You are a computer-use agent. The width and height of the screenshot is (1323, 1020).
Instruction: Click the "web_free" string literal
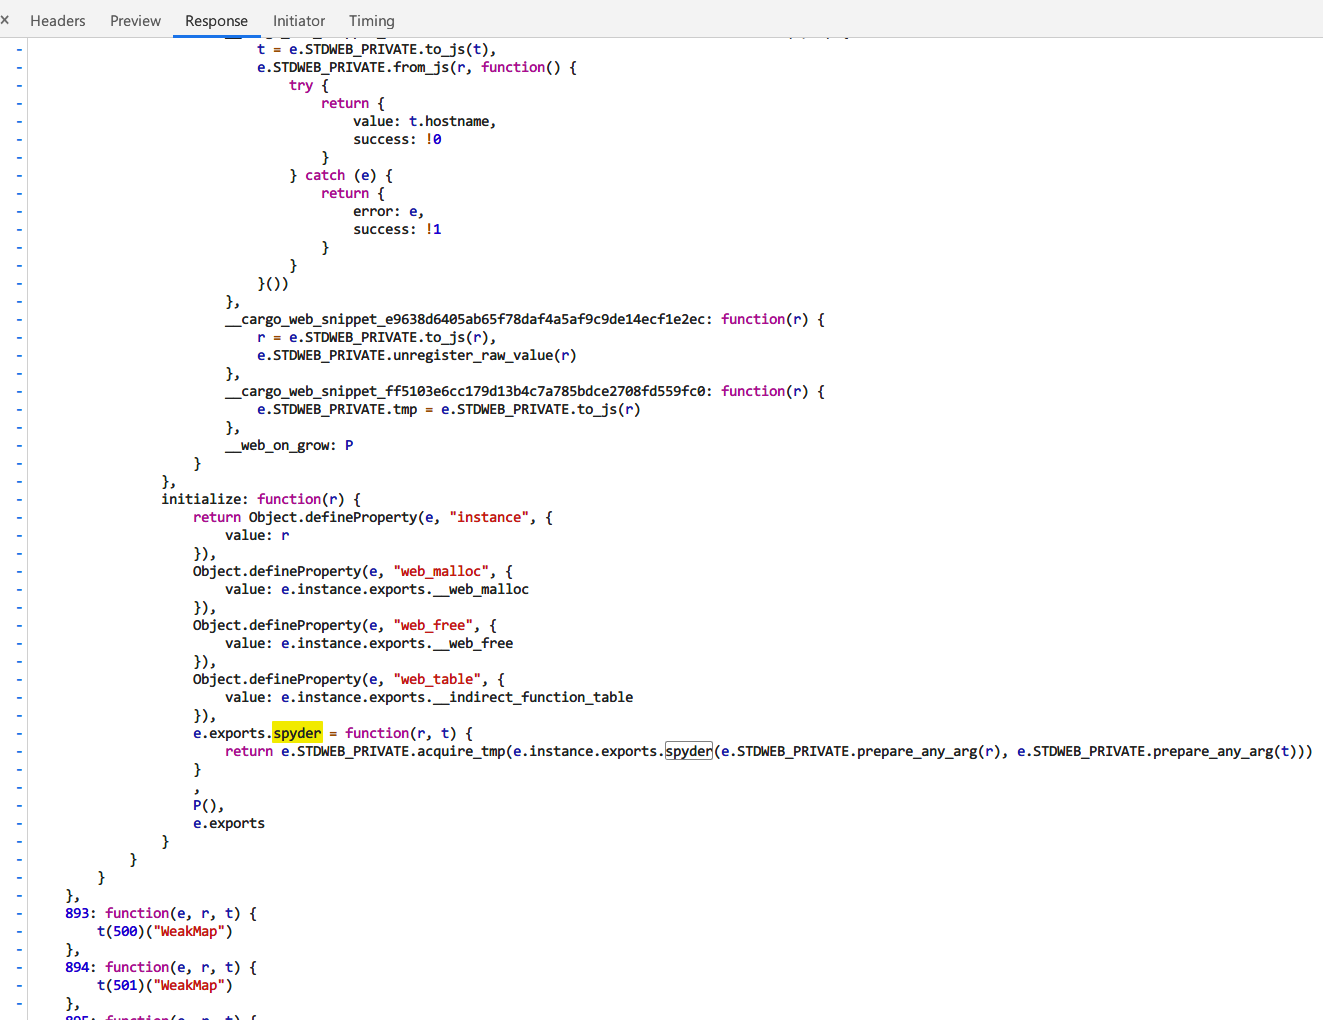[433, 625]
